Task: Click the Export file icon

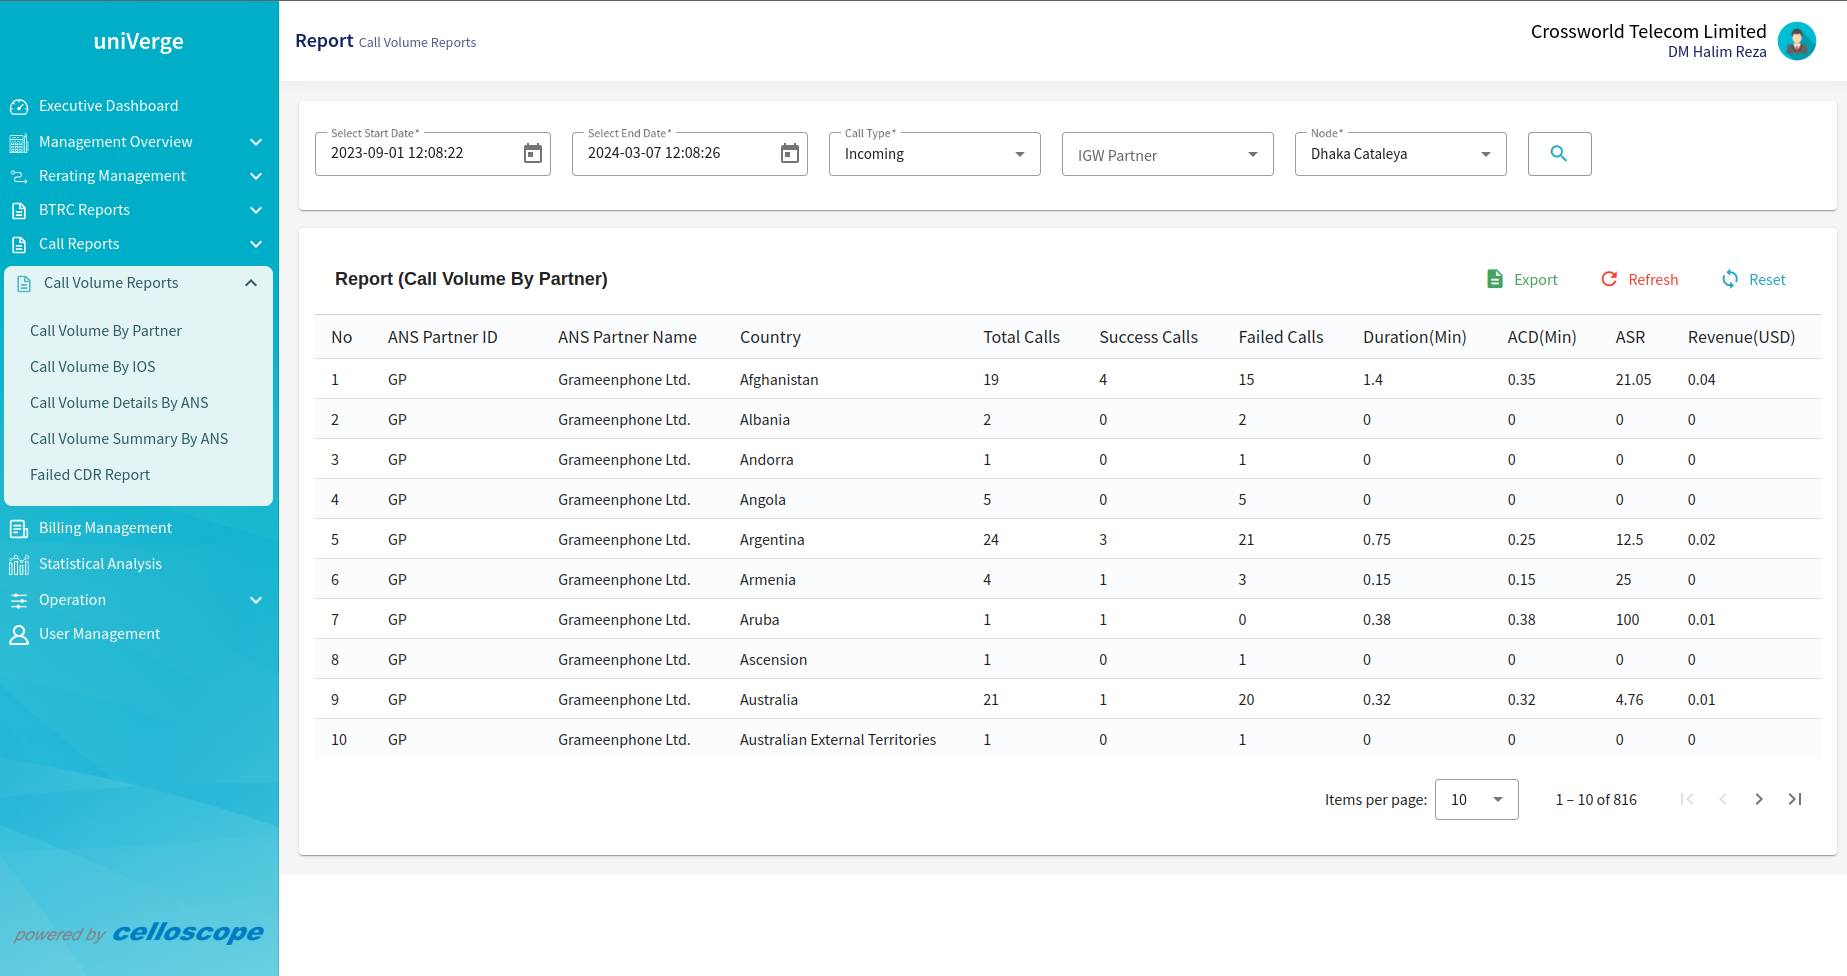Action: tap(1495, 279)
